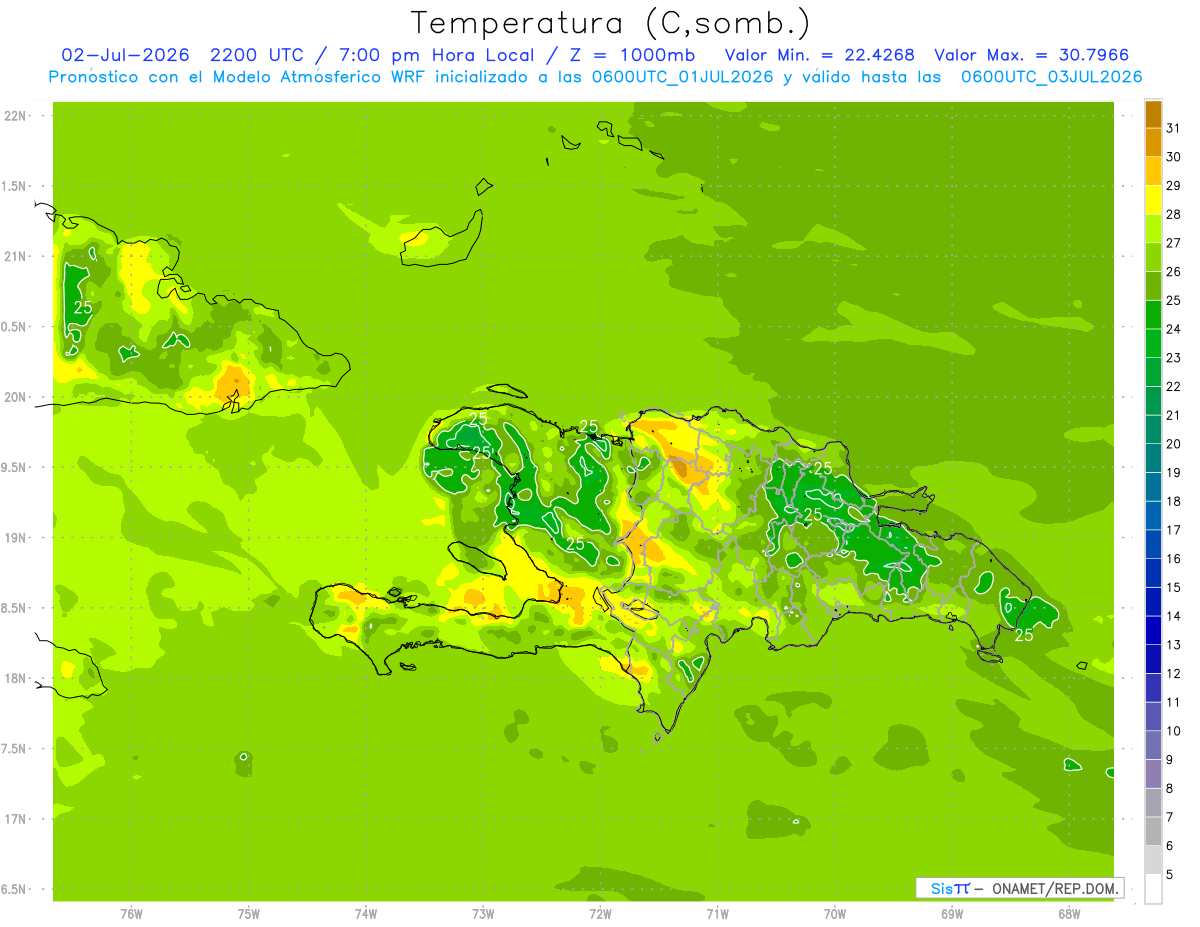Viewport: 1200px width, 927px height.
Task: Pick the green legend swatch between 24 and 25
Action: [1153, 314]
